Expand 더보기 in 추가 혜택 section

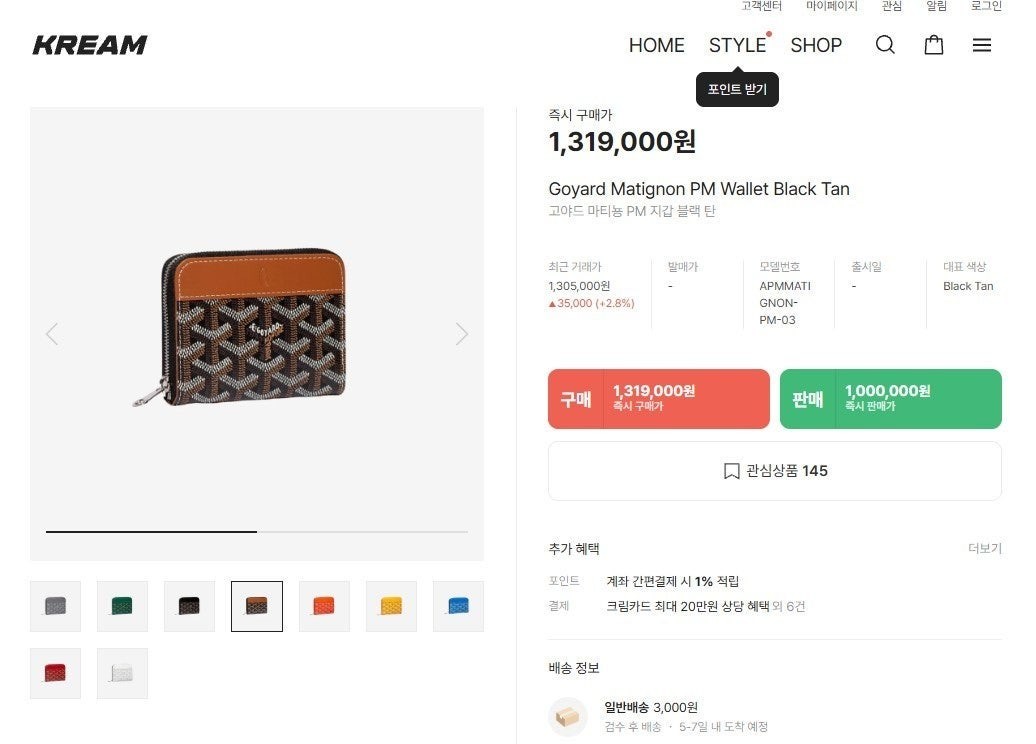(x=984, y=549)
